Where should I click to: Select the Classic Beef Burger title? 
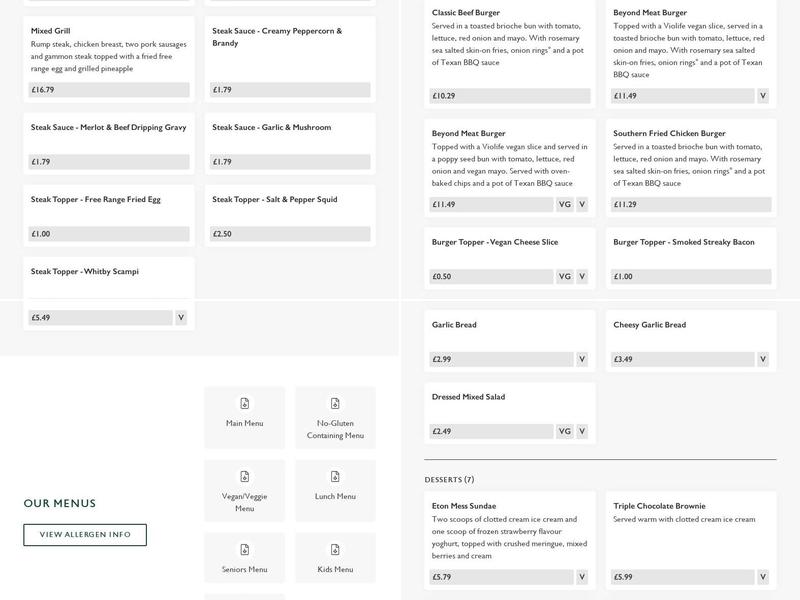(x=466, y=13)
